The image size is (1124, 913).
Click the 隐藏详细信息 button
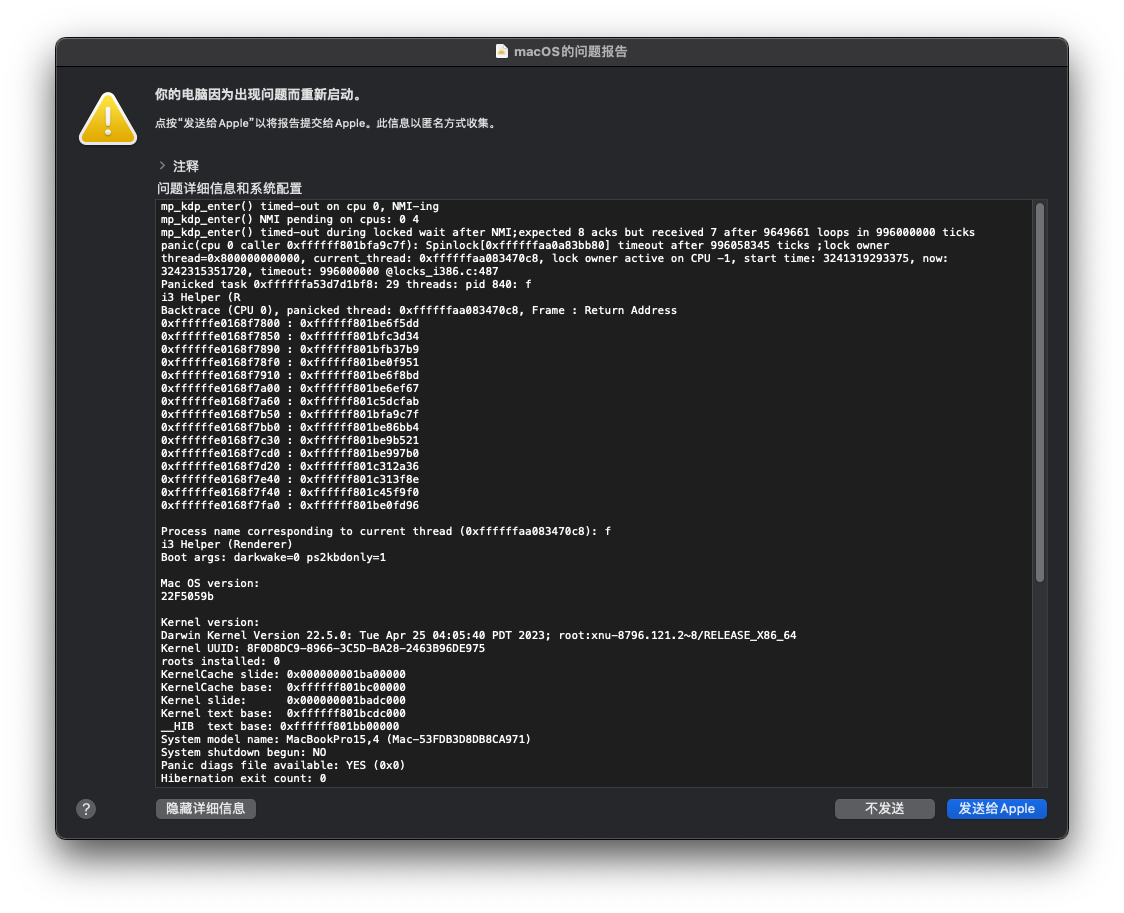pyautogui.click(x=205, y=809)
